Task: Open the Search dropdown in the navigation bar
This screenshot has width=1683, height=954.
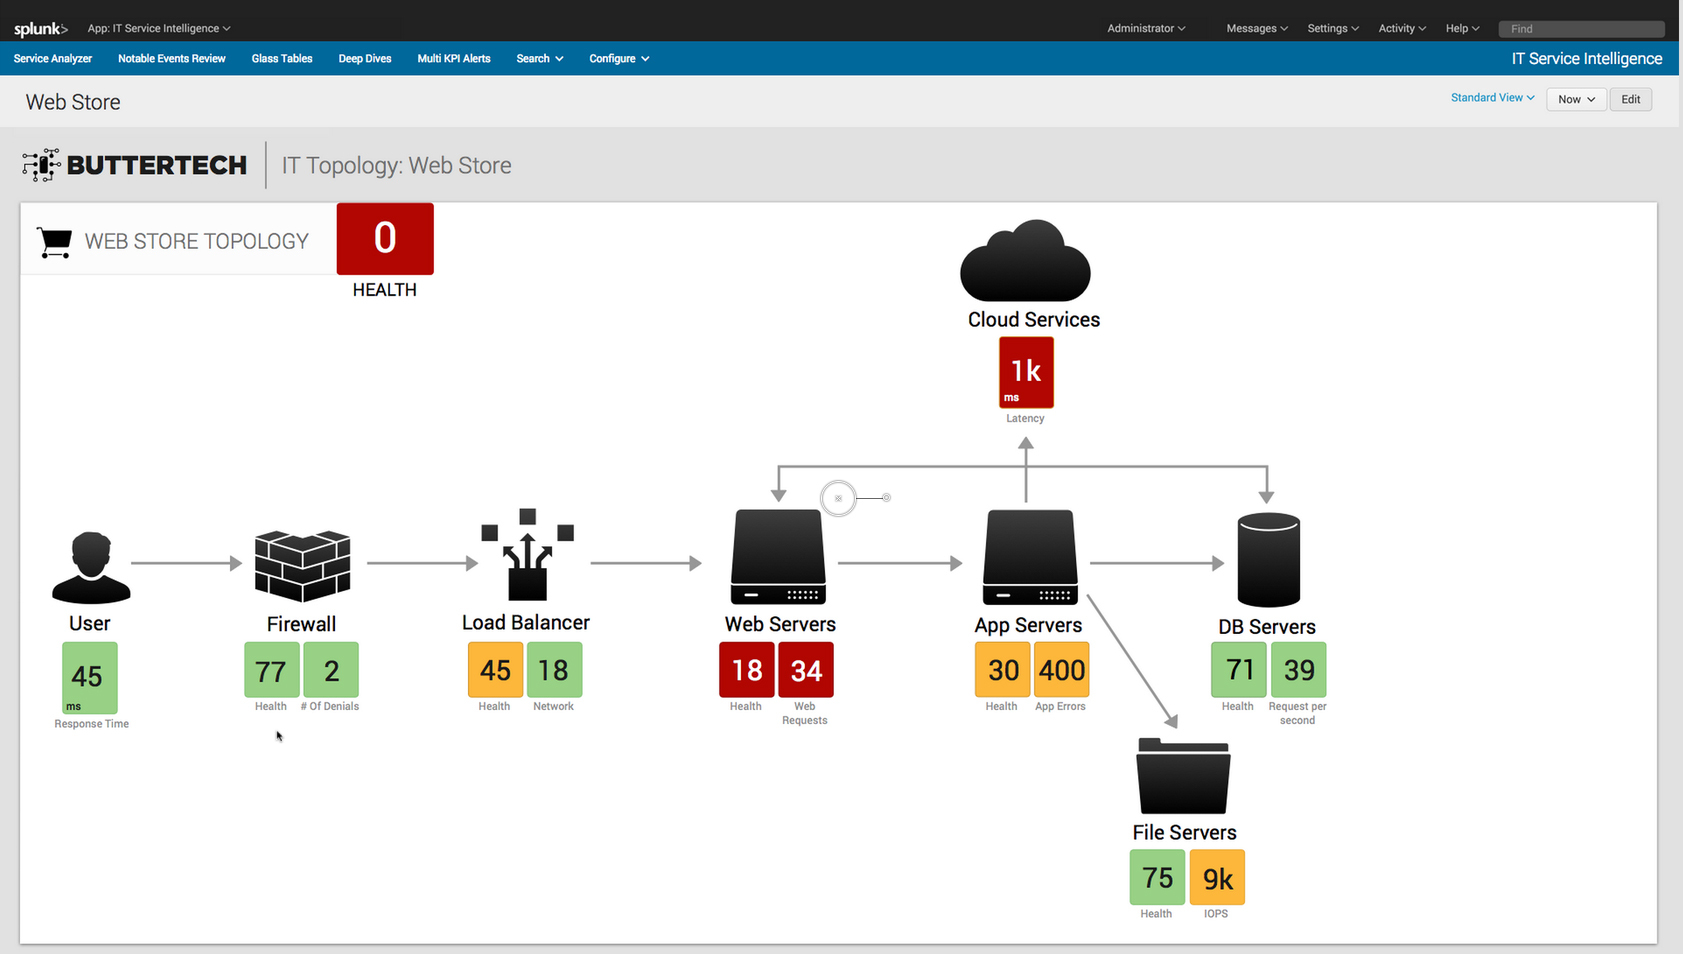Action: pyautogui.click(x=539, y=58)
